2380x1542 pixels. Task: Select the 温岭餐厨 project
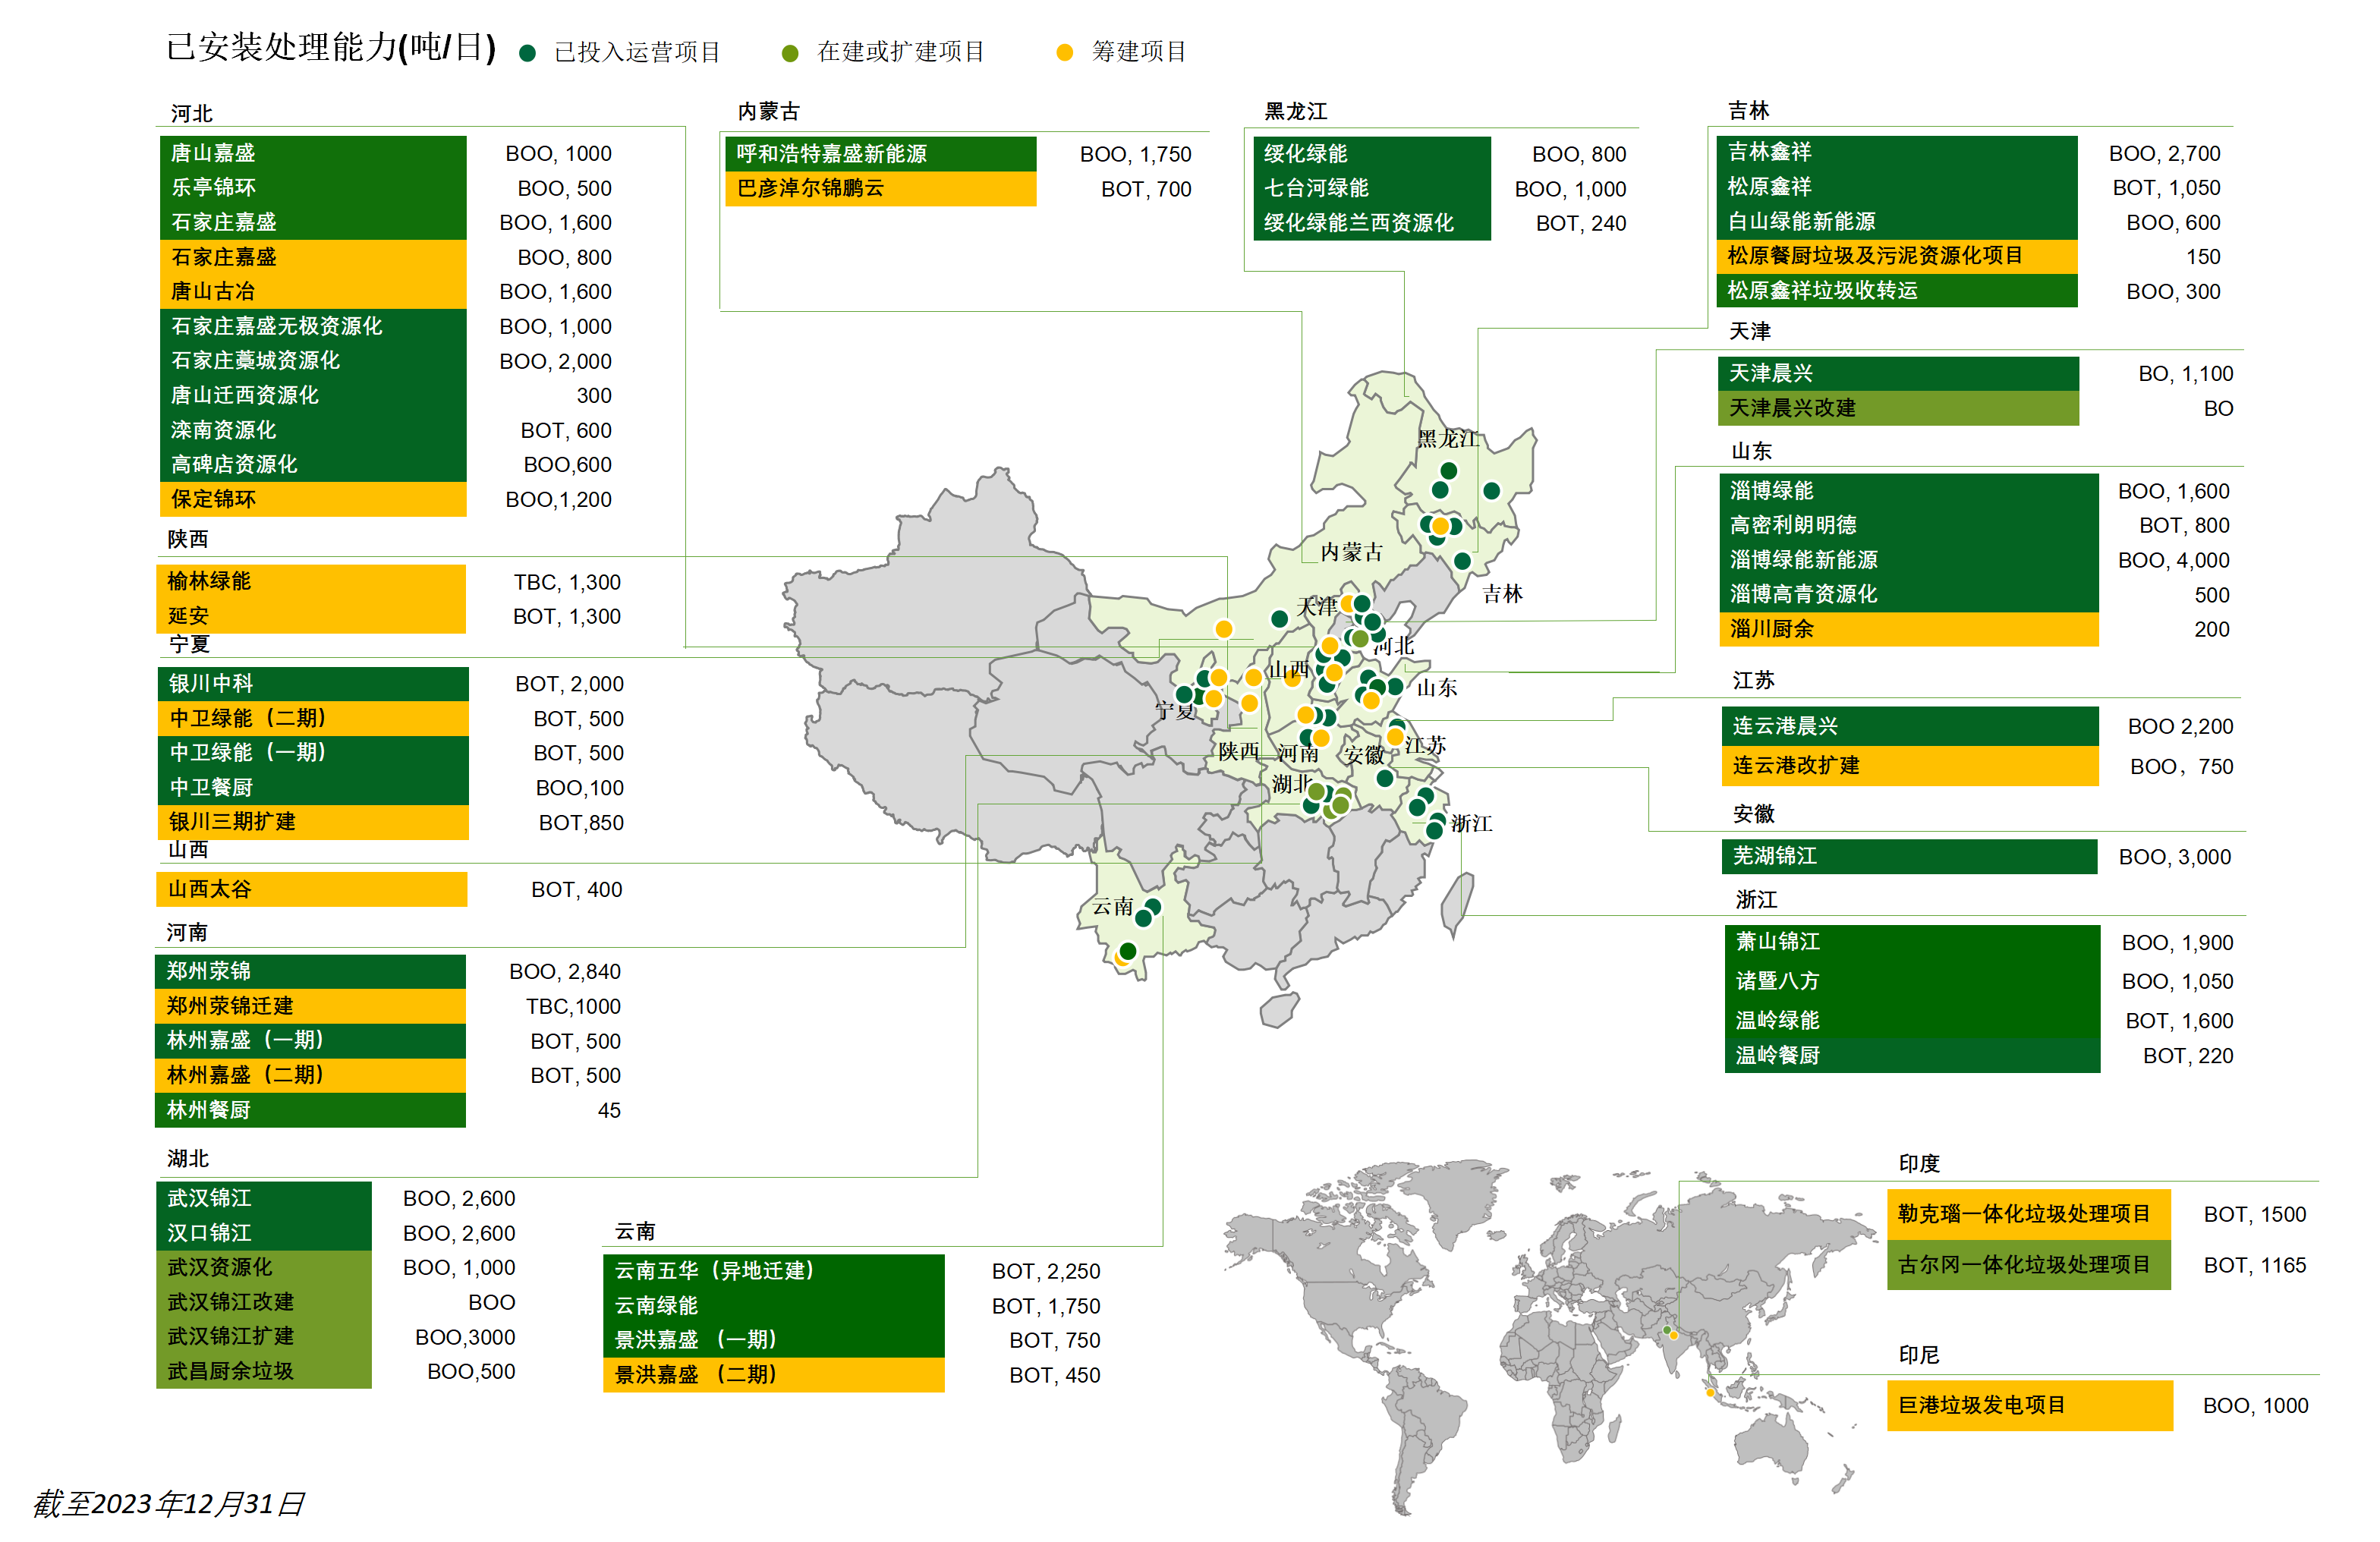pyautogui.click(x=1912, y=1056)
